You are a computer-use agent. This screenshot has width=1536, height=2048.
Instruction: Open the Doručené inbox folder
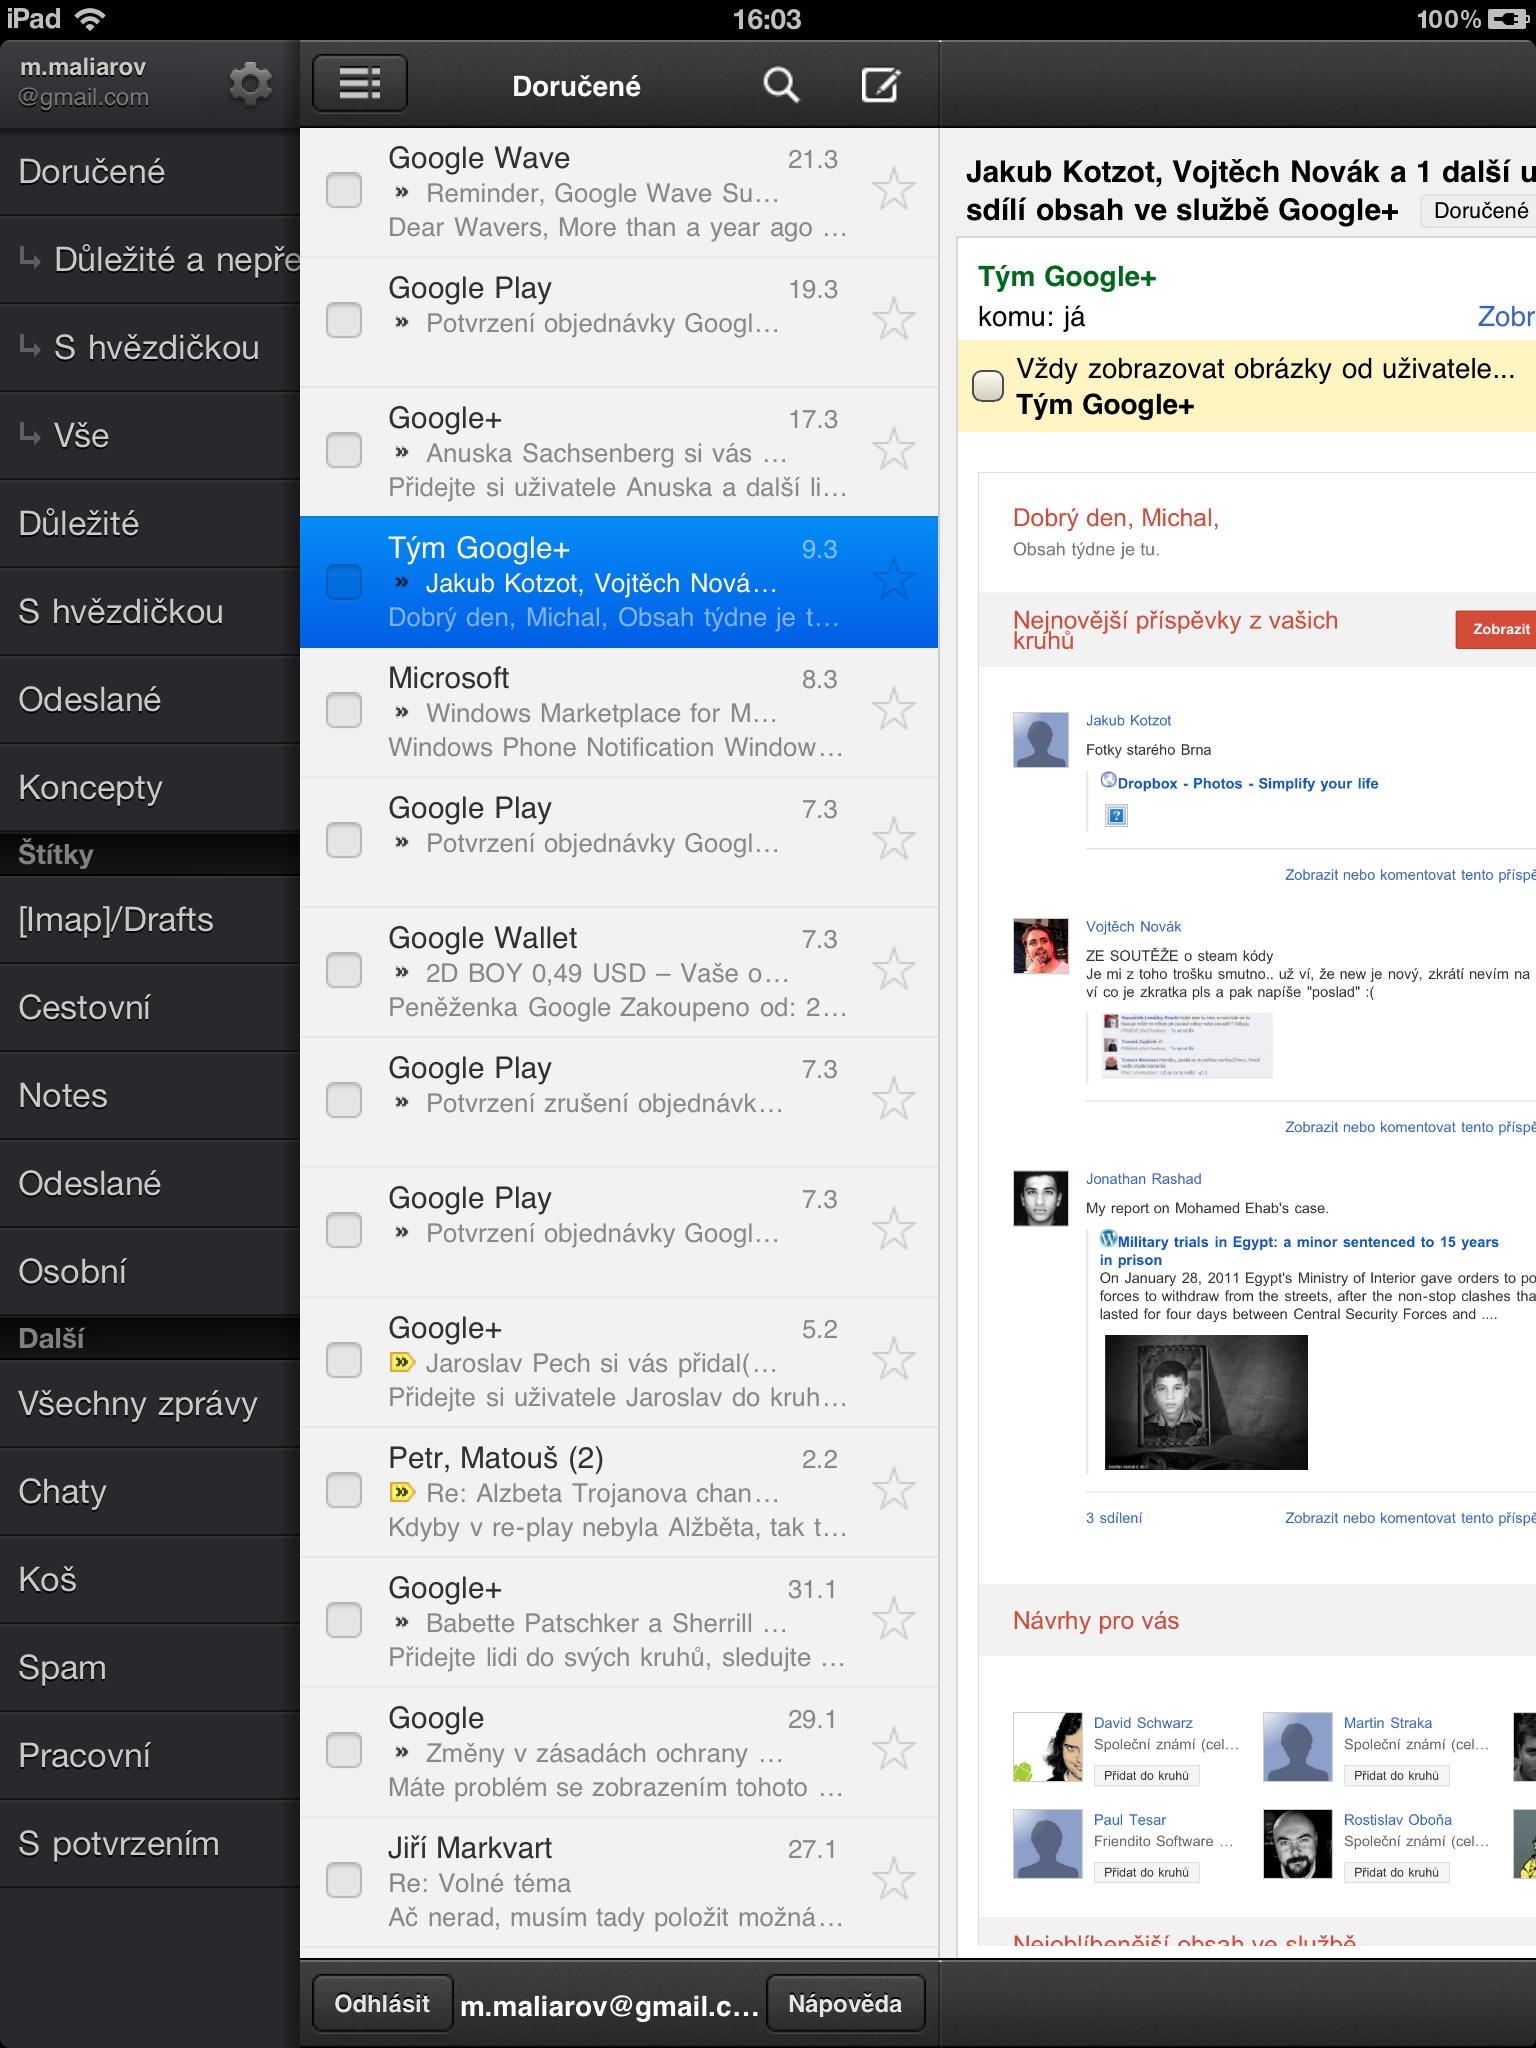[150, 172]
